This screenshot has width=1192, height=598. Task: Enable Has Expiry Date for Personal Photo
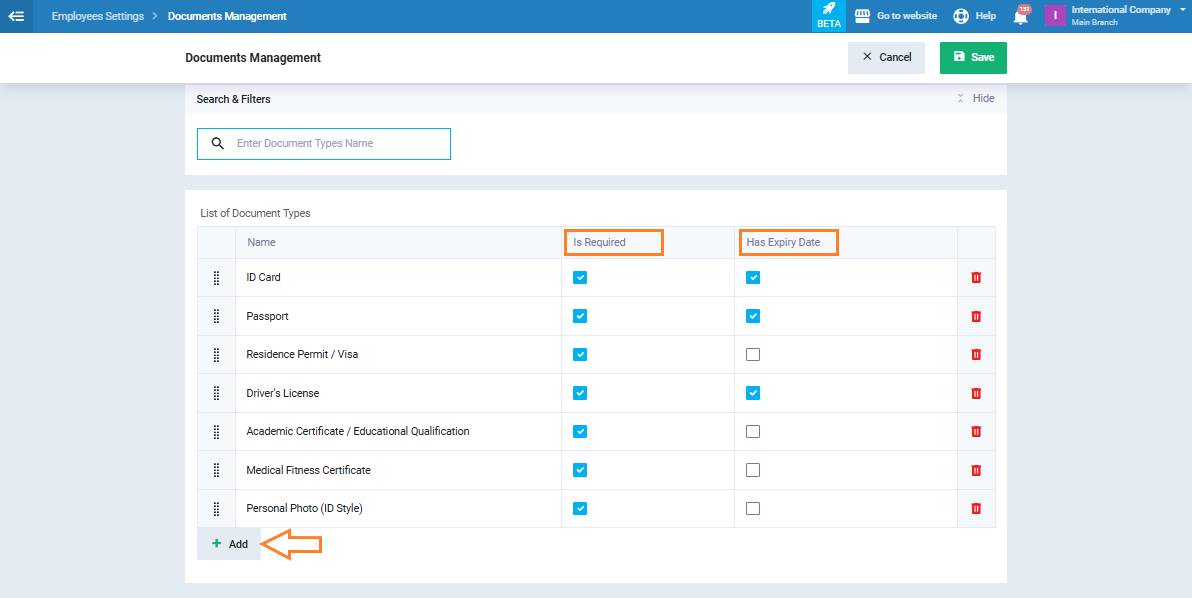(753, 508)
